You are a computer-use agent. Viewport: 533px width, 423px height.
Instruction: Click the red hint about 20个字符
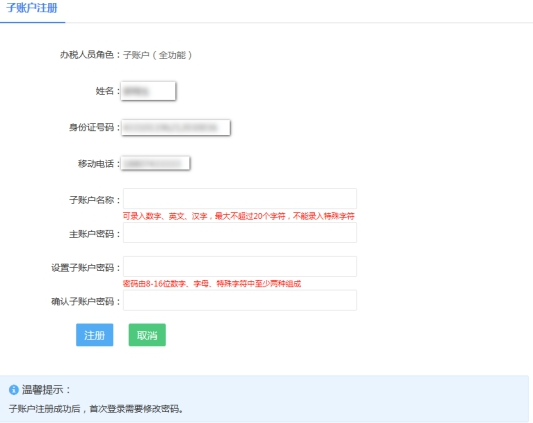(x=239, y=216)
